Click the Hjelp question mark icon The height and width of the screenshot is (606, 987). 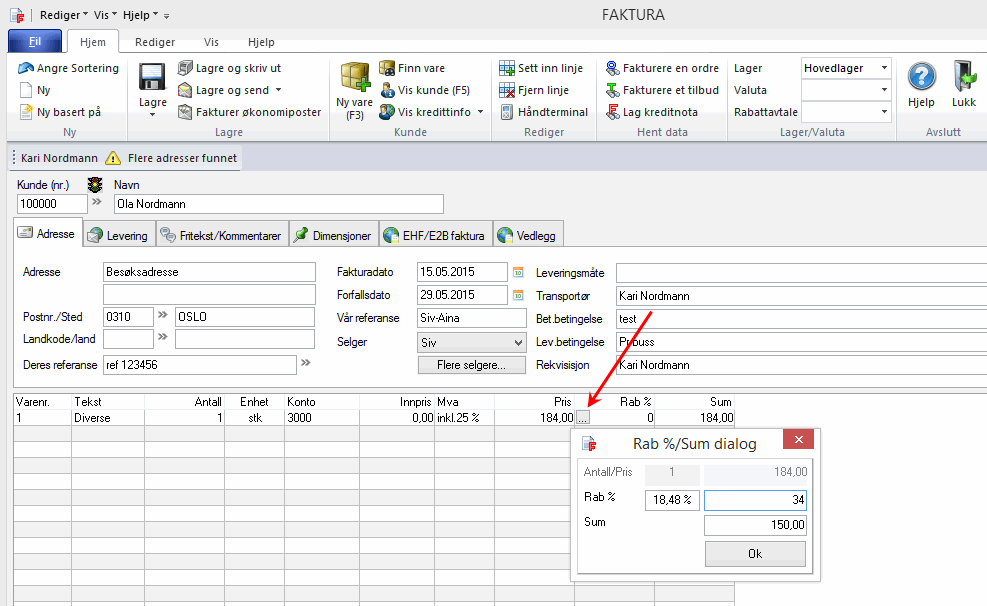click(x=921, y=78)
